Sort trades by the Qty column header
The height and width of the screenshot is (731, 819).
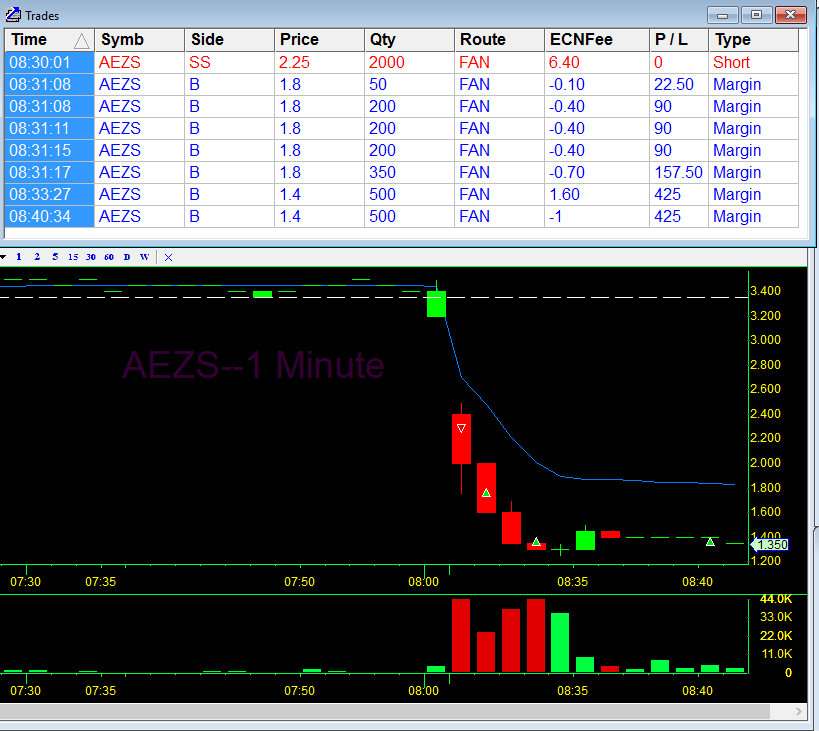click(x=409, y=40)
